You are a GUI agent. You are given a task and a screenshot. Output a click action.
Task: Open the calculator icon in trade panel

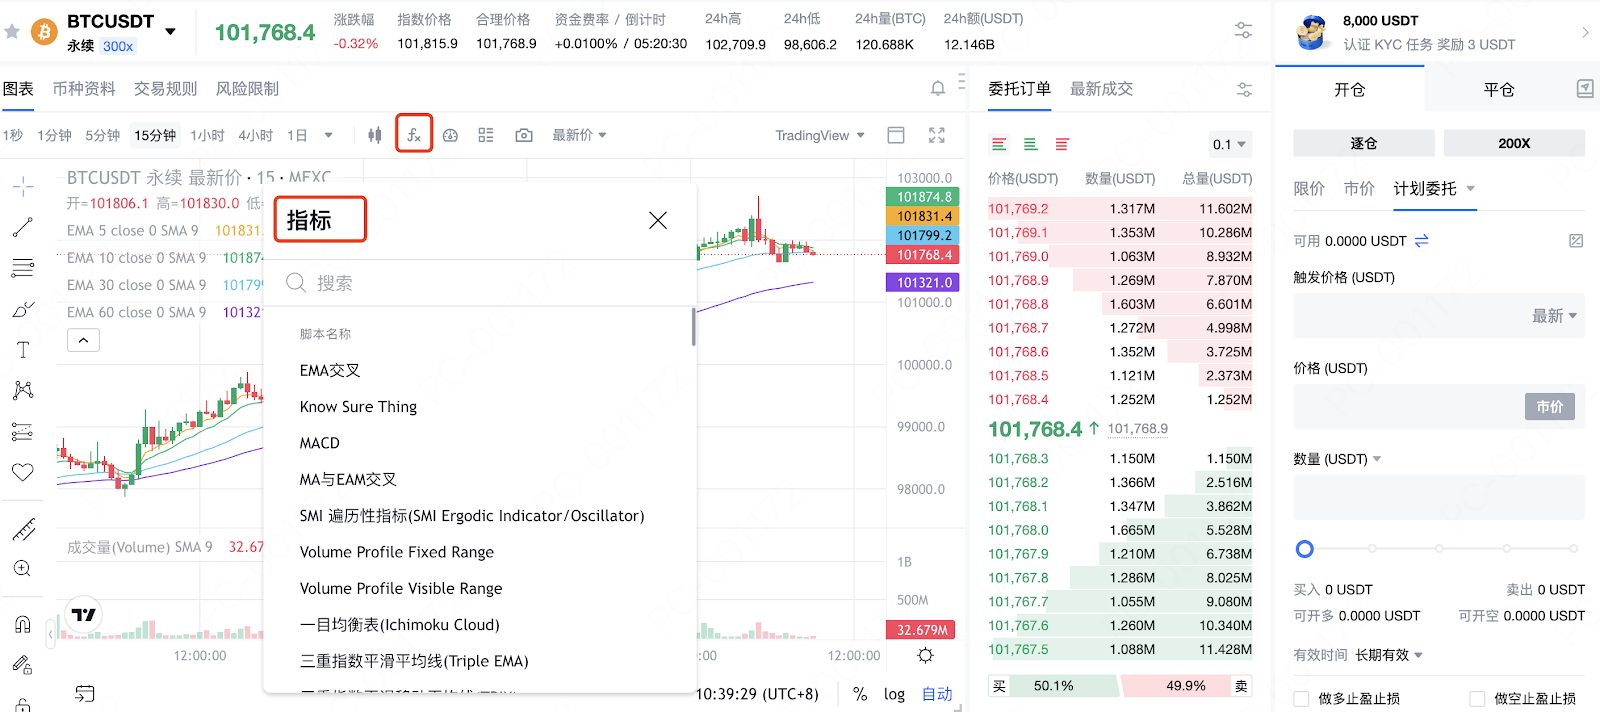[x=1584, y=89]
